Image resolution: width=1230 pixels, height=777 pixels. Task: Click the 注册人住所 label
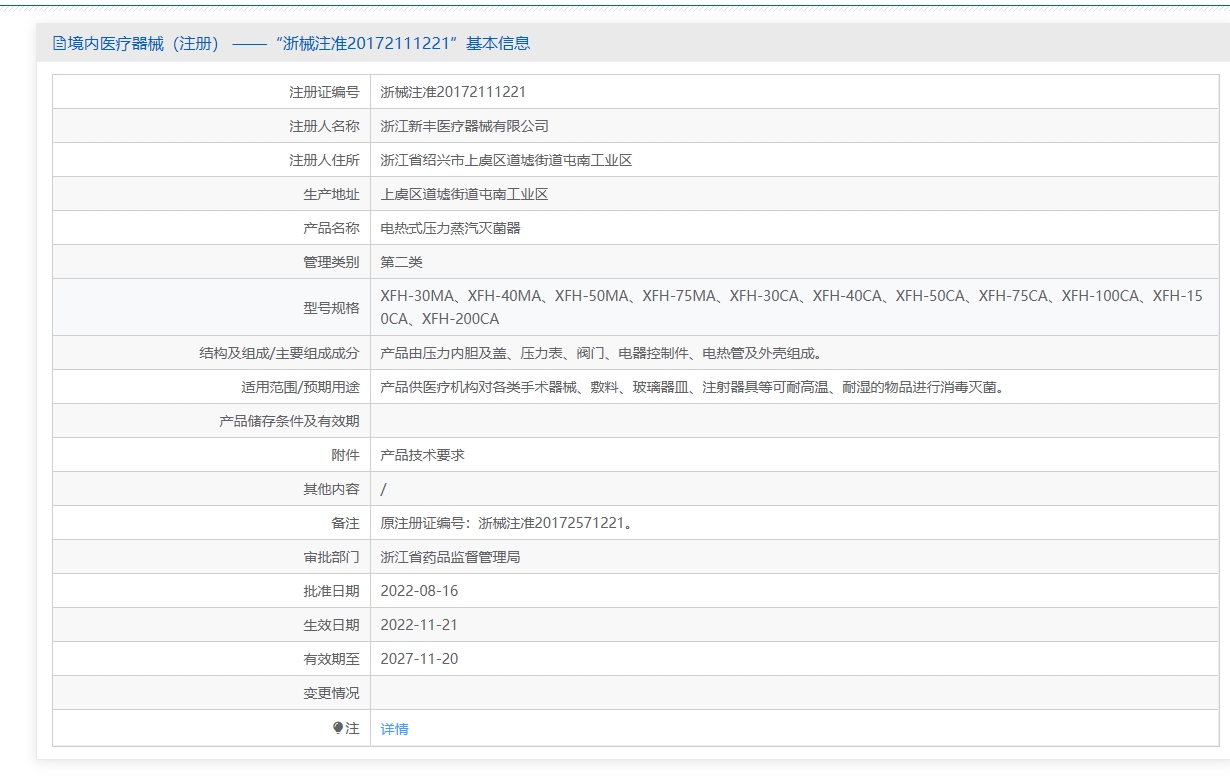(x=324, y=160)
